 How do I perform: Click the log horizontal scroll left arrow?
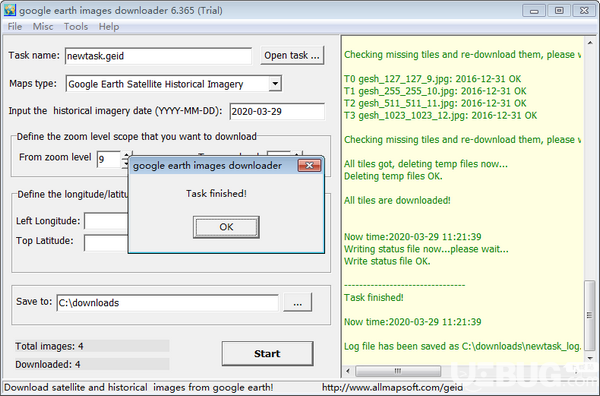pos(348,371)
